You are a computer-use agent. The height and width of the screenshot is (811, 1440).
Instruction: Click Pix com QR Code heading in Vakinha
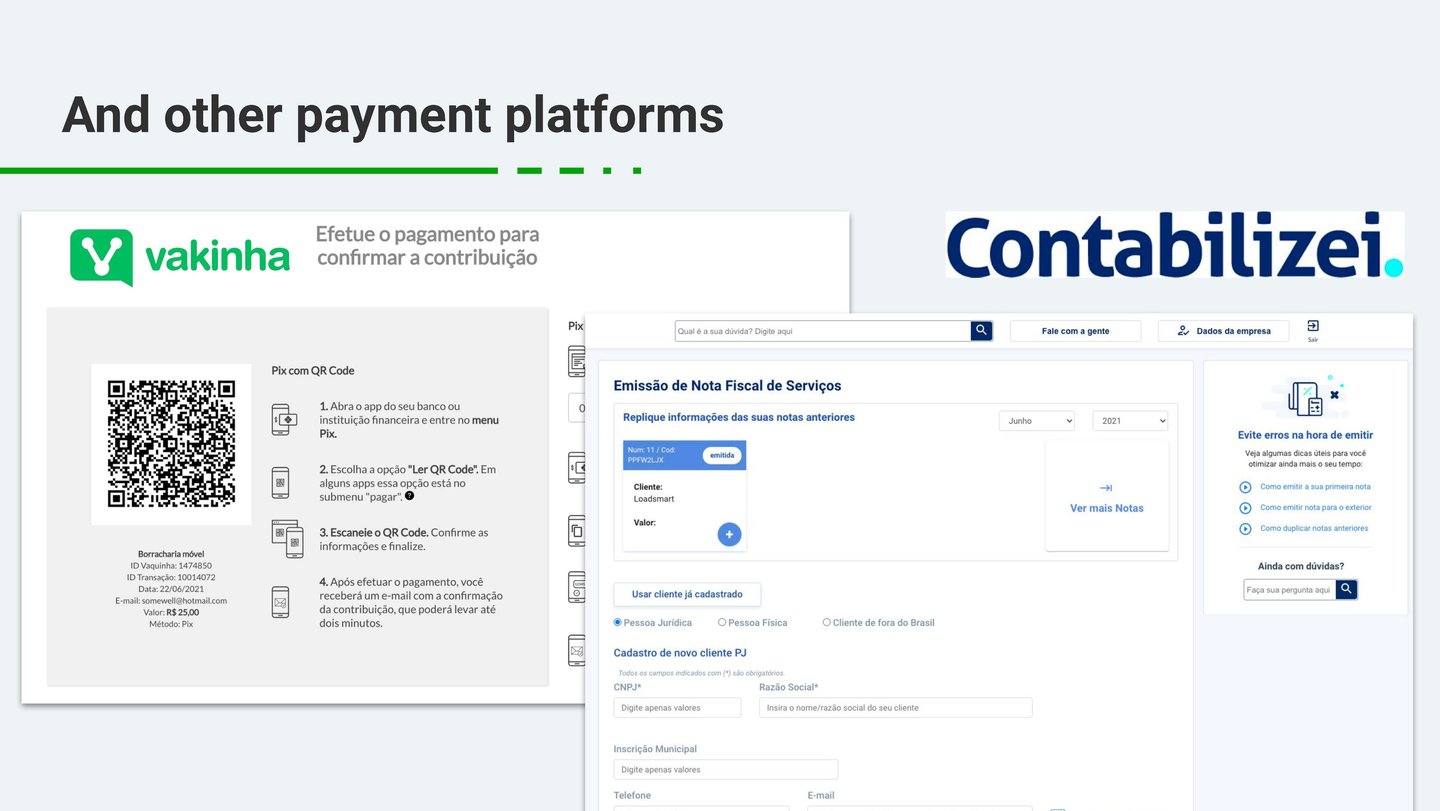pos(313,370)
